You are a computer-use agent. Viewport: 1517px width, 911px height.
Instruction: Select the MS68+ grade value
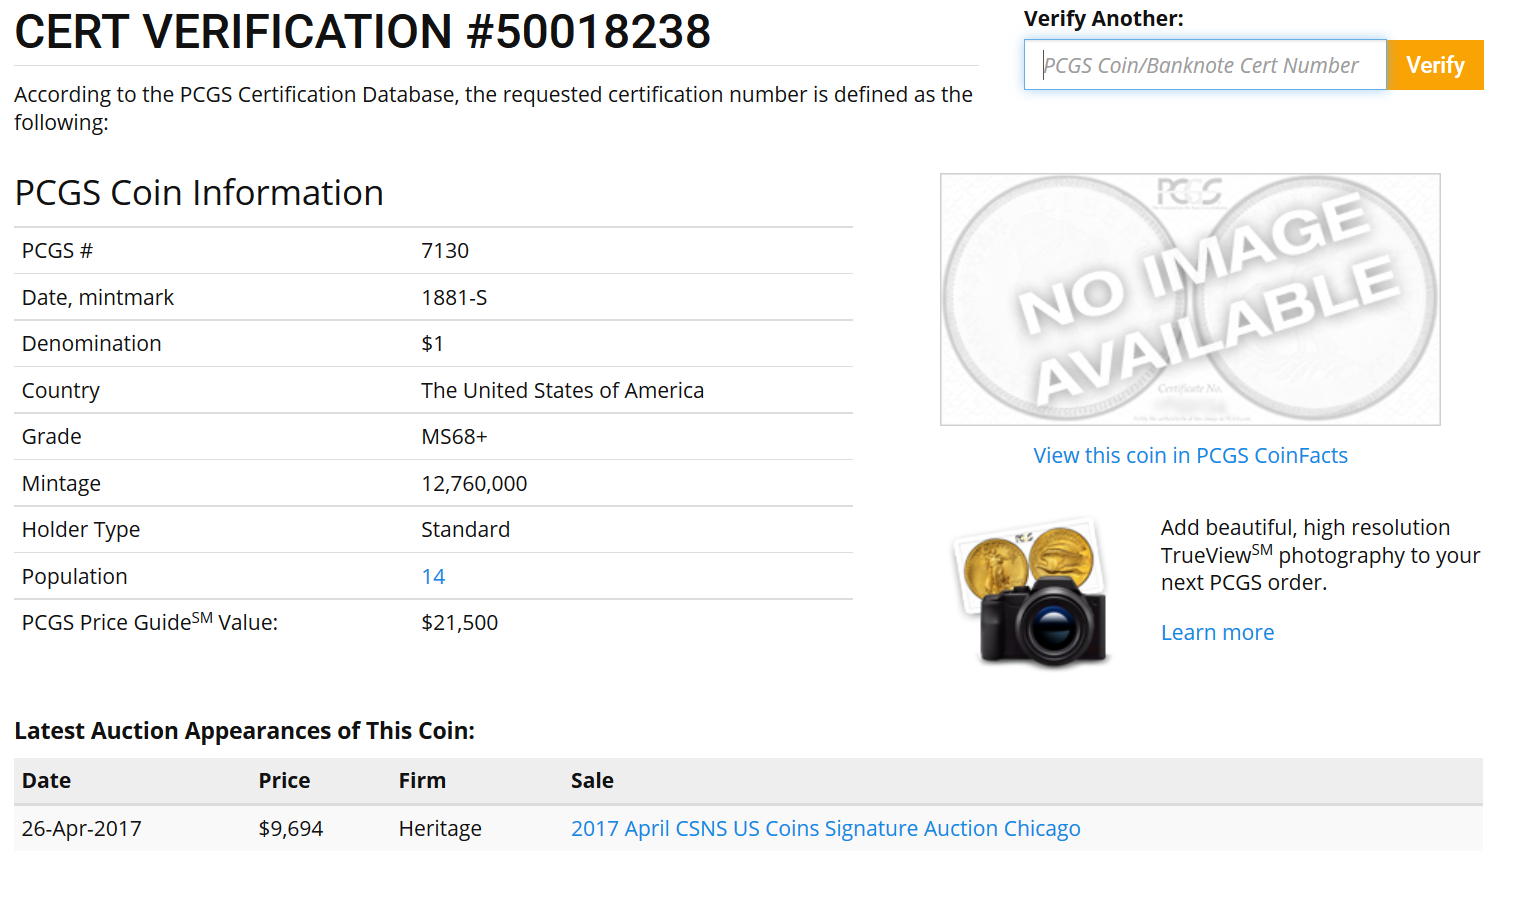coord(454,436)
